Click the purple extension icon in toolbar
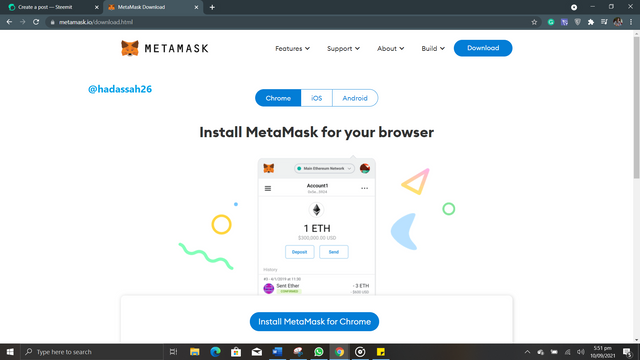 (564, 22)
